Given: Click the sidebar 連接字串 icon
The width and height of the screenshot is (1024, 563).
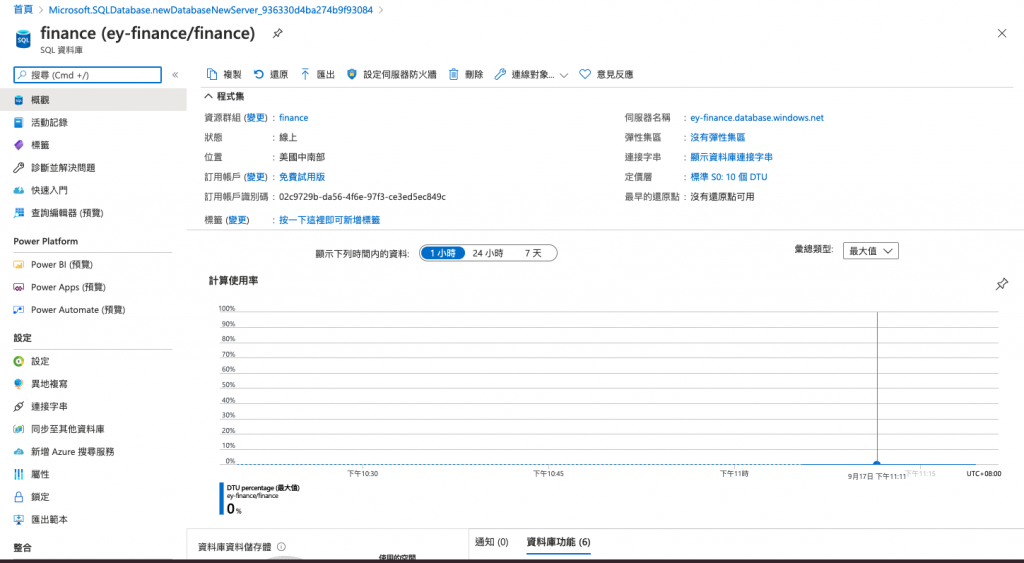Looking at the screenshot, I should point(19,406).
